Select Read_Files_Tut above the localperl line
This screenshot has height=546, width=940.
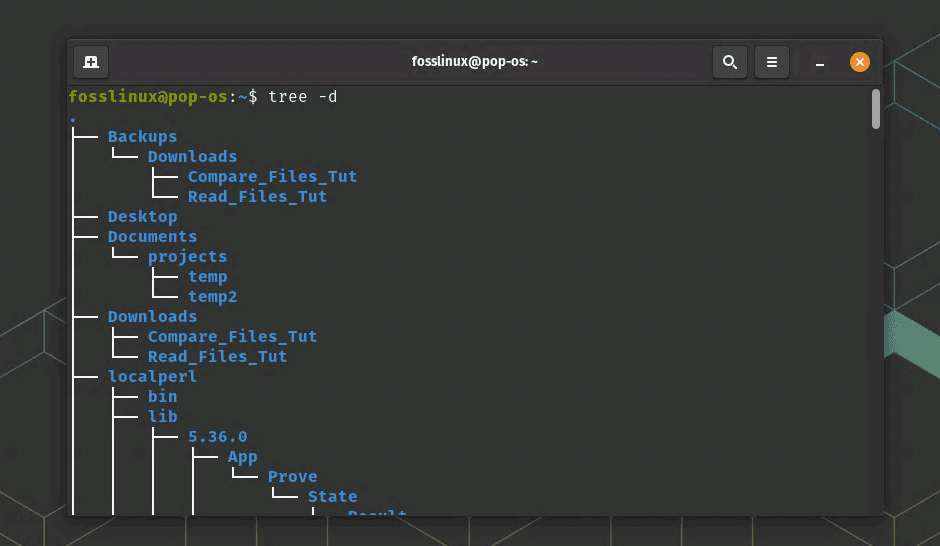(x=217, y=357)
